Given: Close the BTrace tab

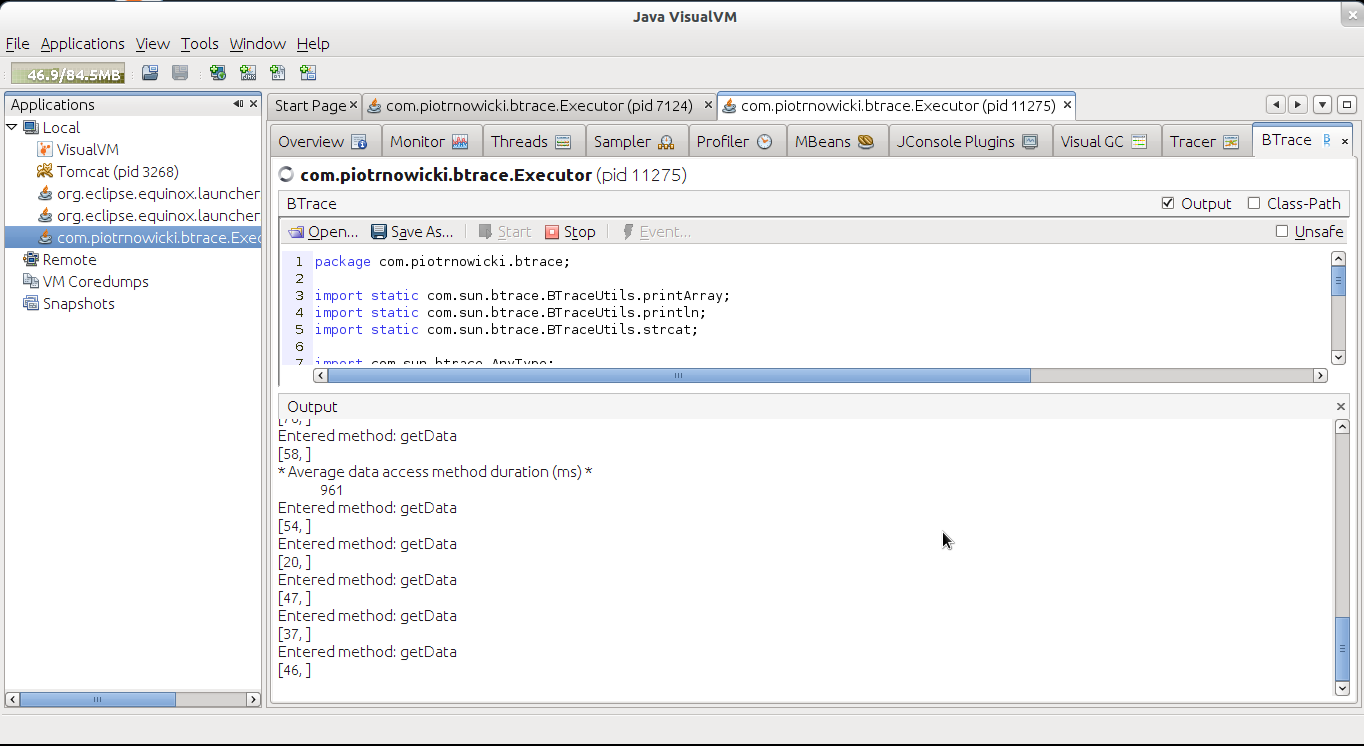Looking at the screenshot, I should point(1344,141).
